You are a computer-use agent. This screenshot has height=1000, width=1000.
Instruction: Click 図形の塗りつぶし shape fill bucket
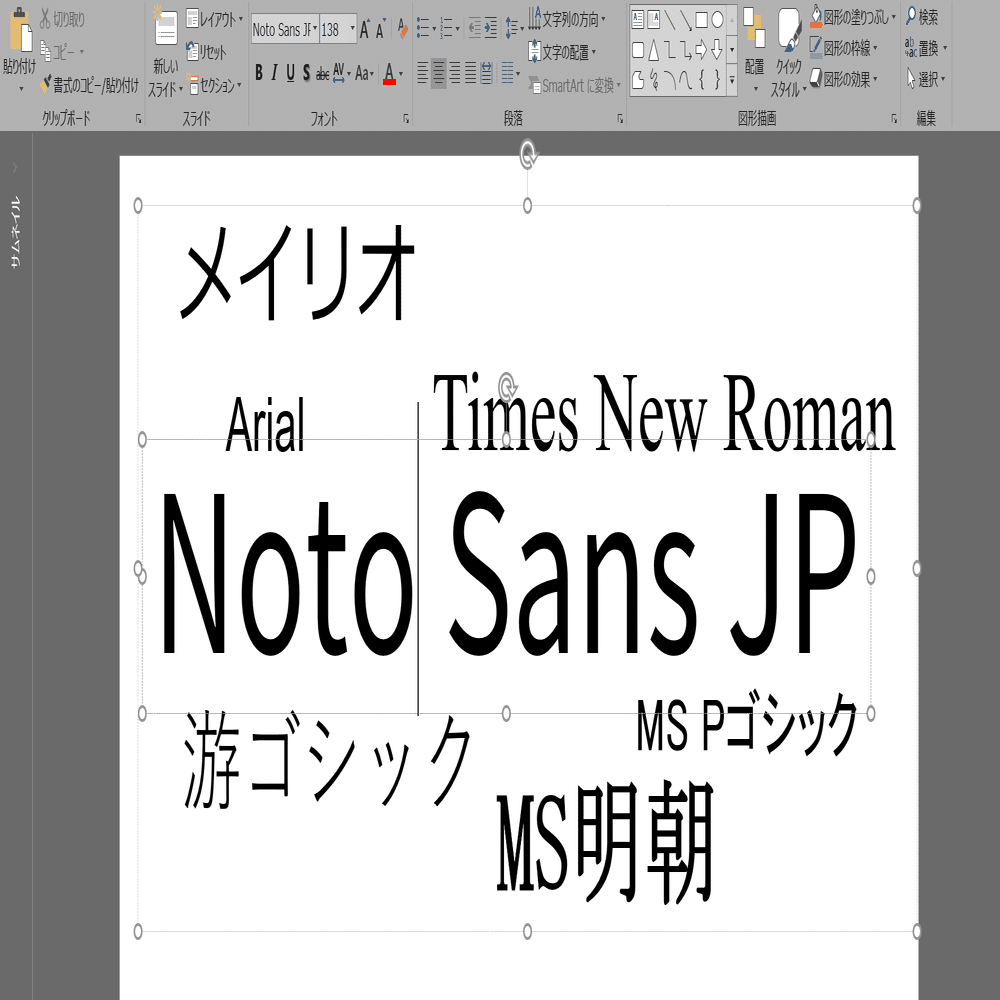pyautogui.click(x=816, y=17)
